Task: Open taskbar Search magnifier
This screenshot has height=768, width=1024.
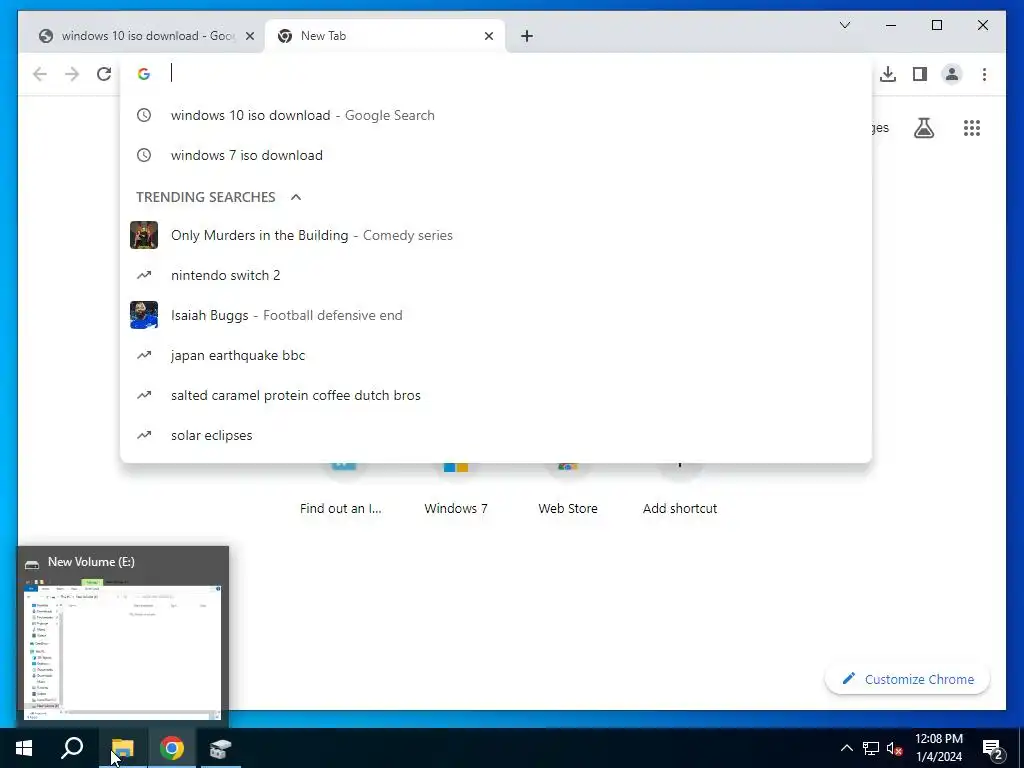Action: pos(72,748)
